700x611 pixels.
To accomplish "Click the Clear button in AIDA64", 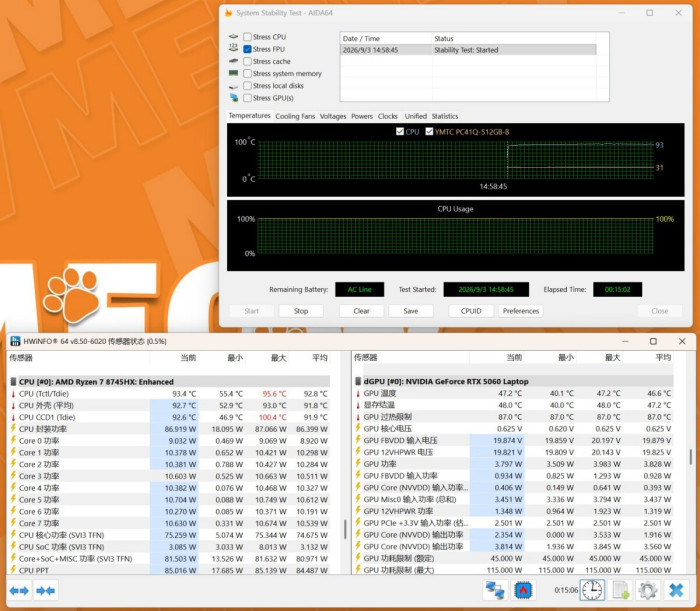I will 361,311.
